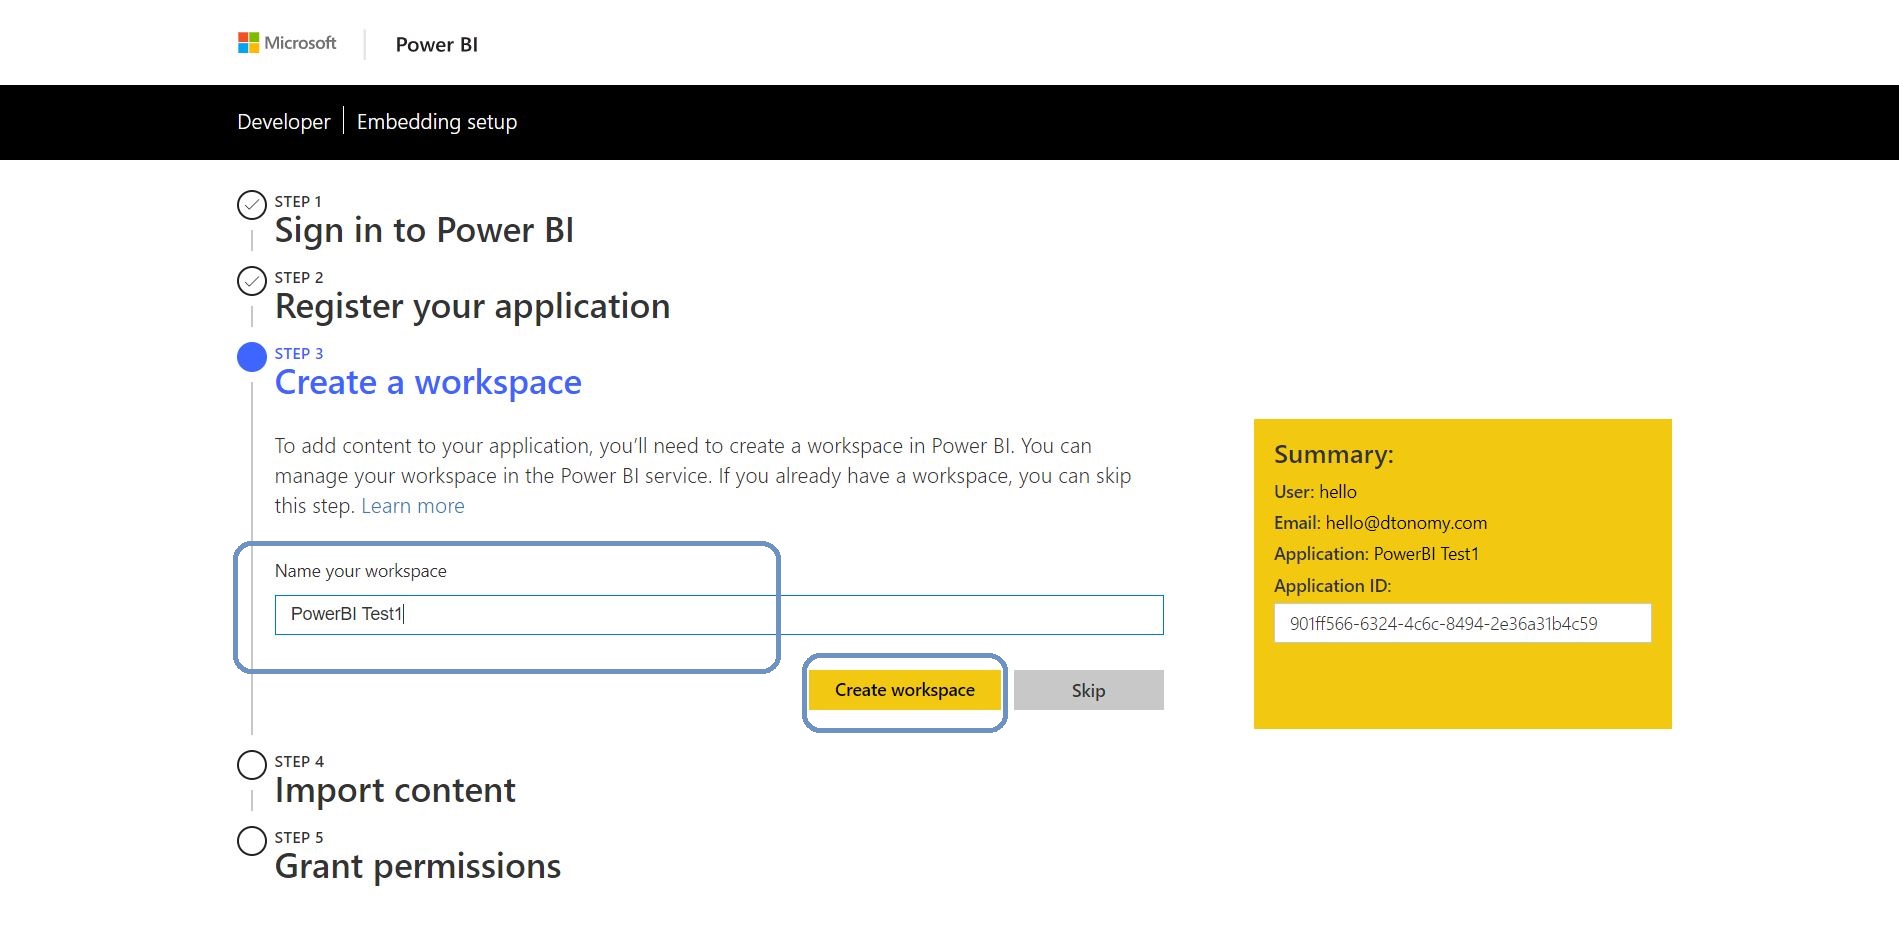Viewport: 1899px width, 925px height.
Task: Select the Create a workspace step heading
Action: click(428, 383)
